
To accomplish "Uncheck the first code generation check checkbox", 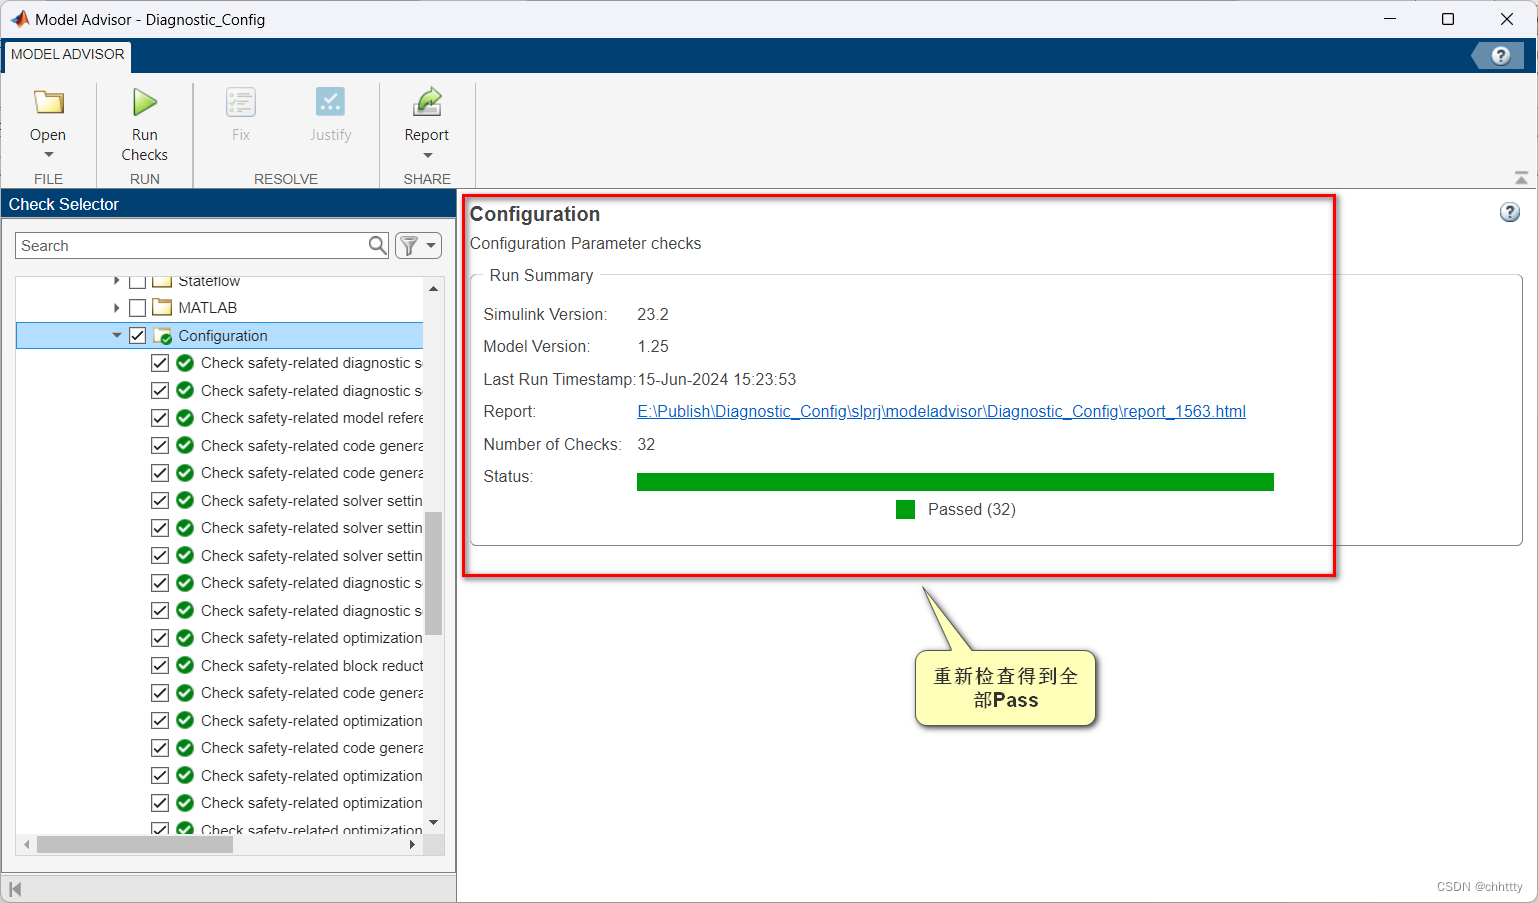I will [160, 445].
